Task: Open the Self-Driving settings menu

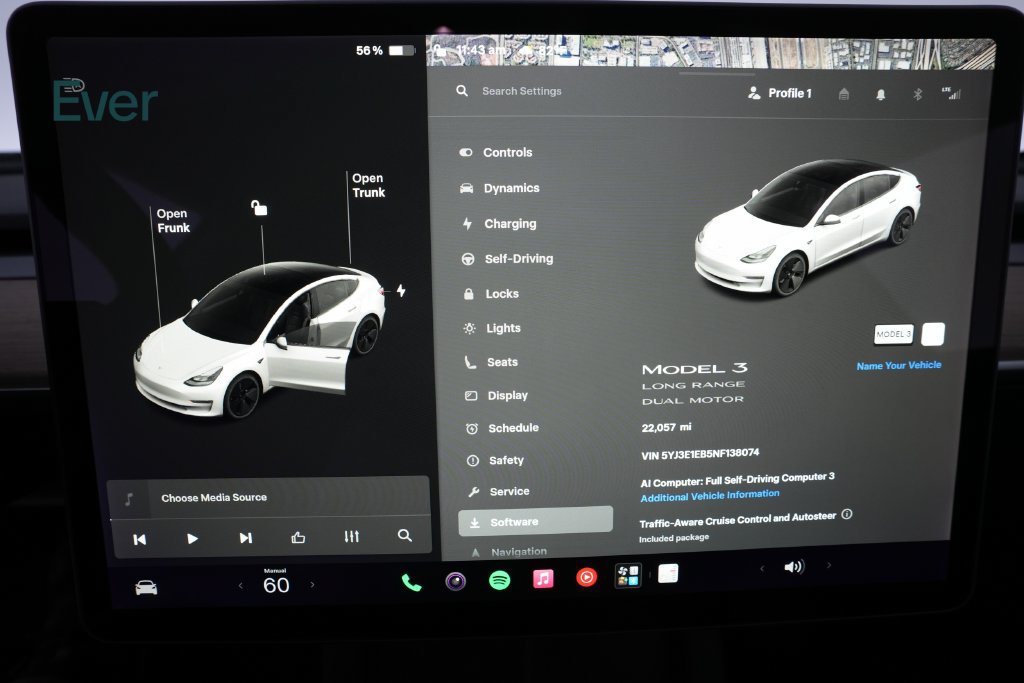Action: click(x=507, y=259)
